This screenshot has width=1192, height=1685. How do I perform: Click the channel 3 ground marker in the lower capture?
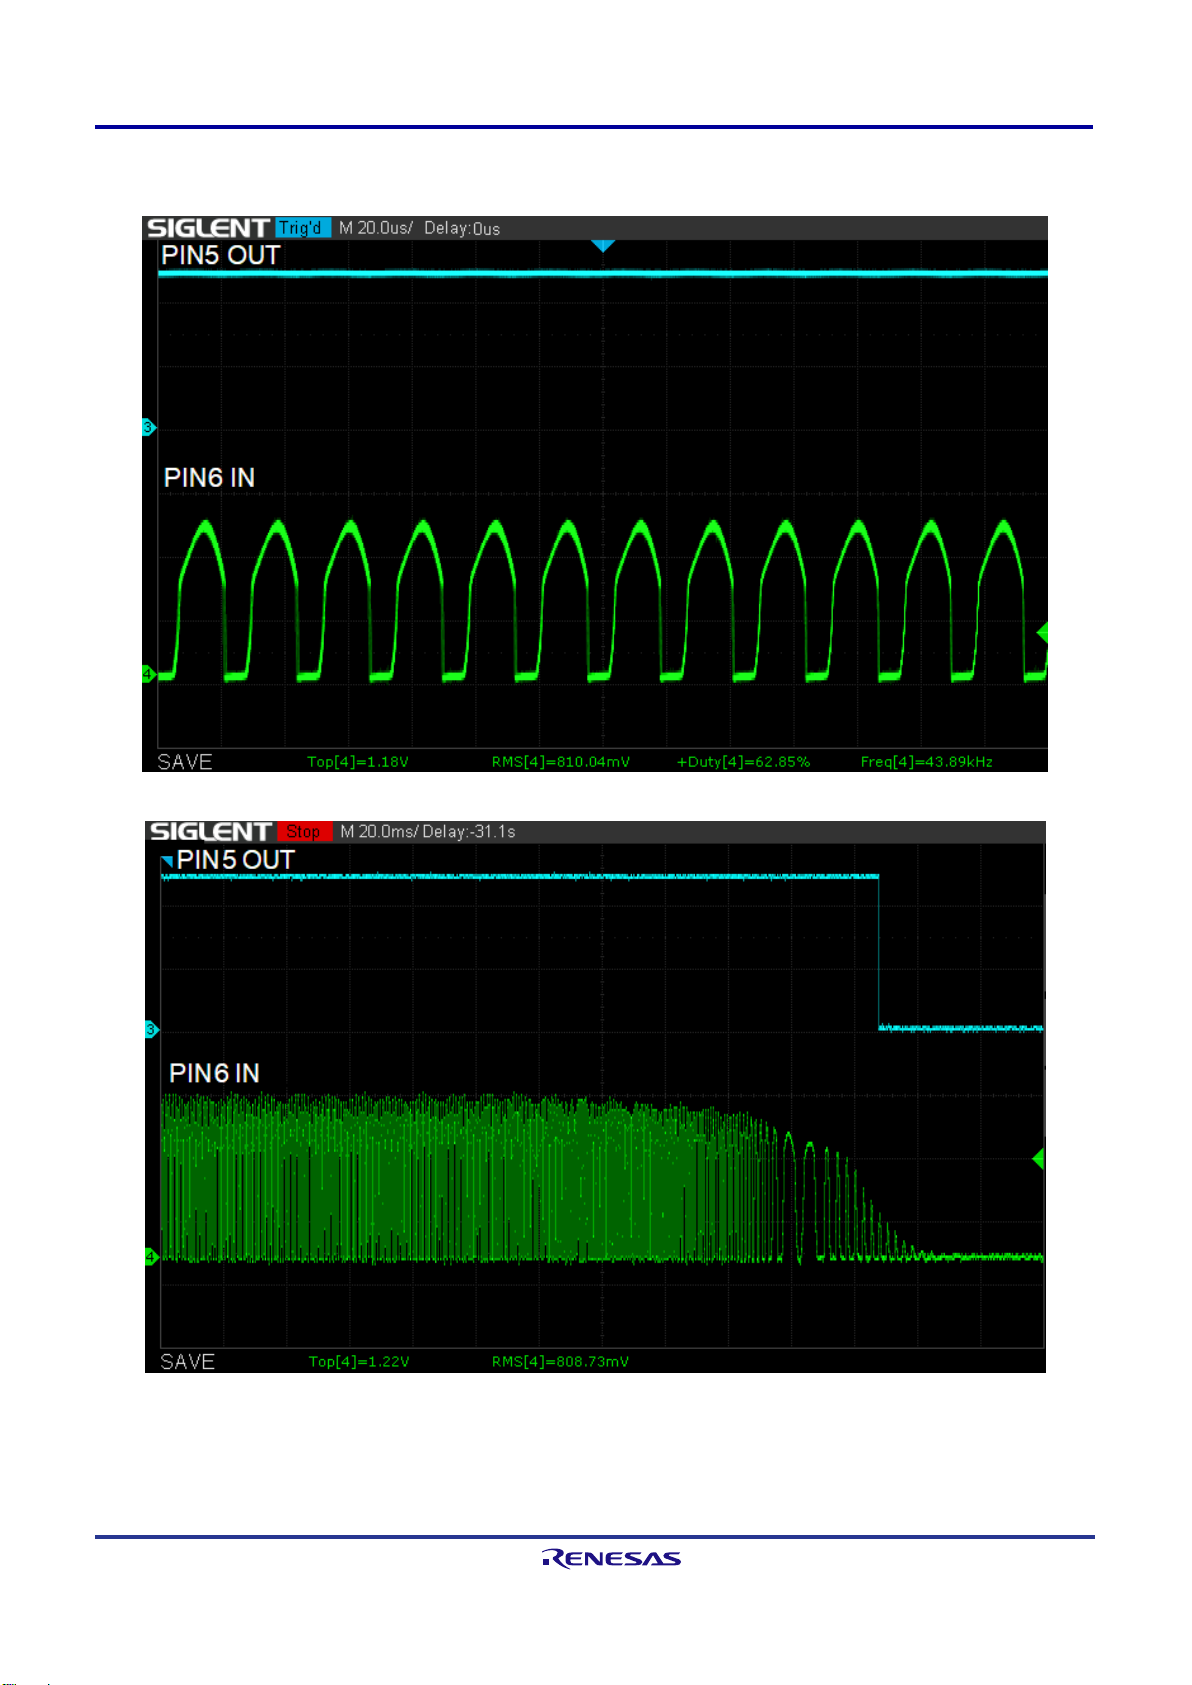(x=152, y=1030)
